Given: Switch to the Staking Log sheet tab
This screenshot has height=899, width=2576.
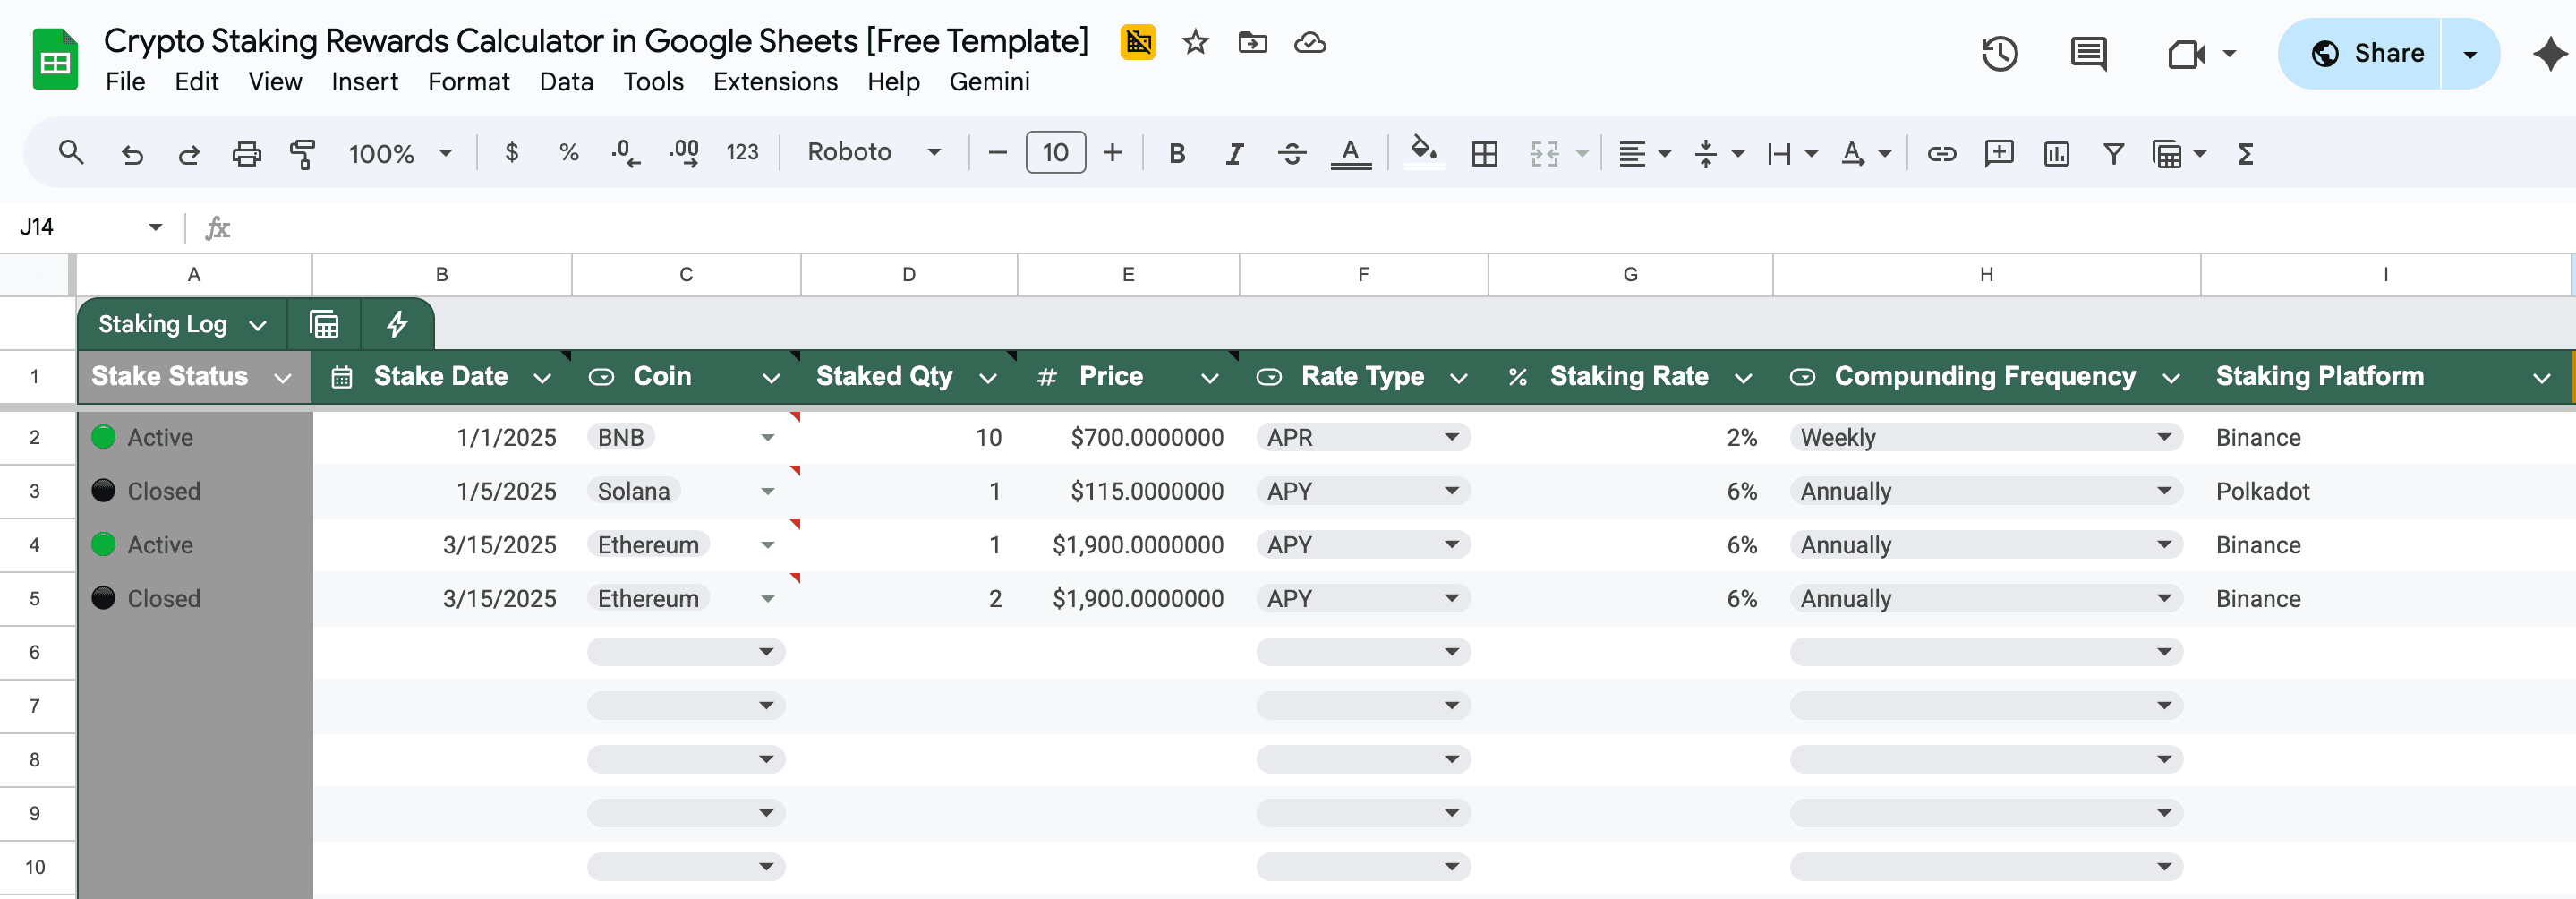Looking at the screenshot, I should point(165,324).
